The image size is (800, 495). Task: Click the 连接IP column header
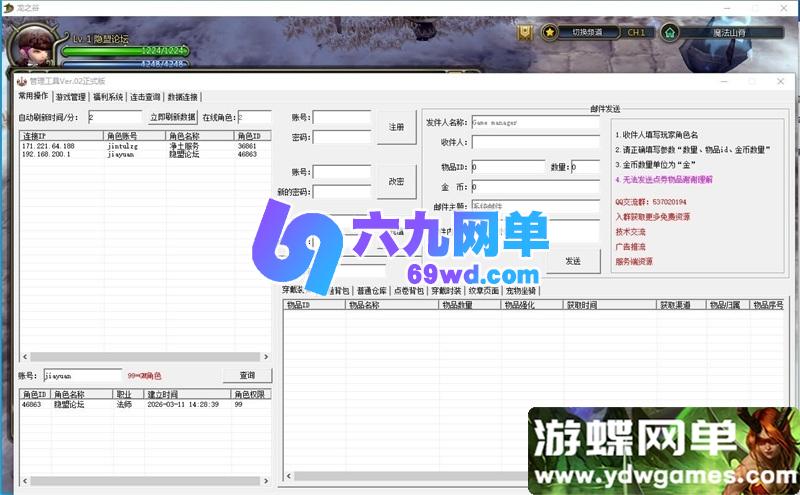61,136
